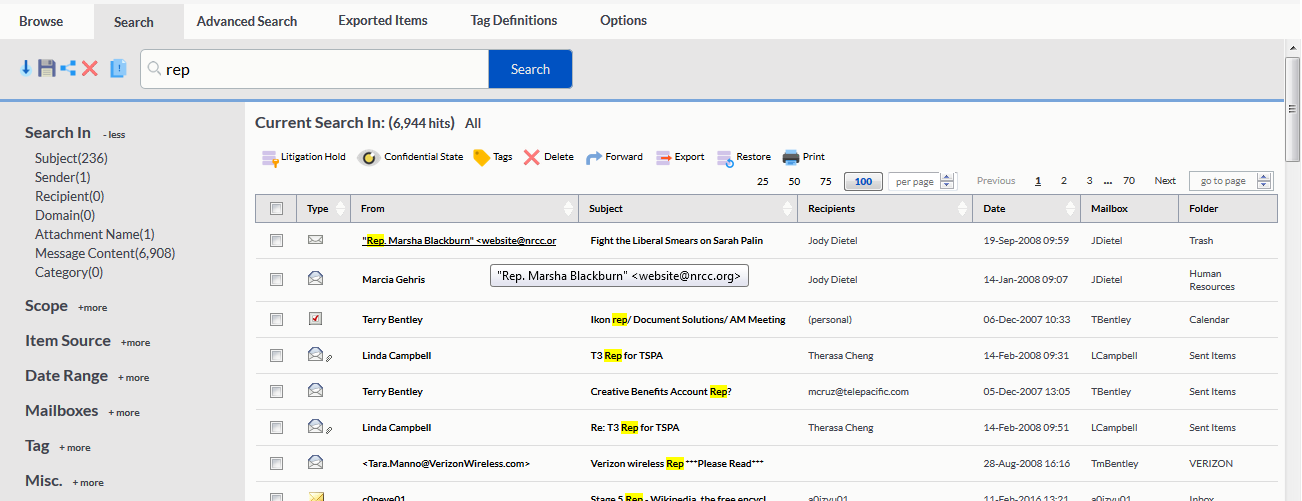This screenshot has width=1302, height=501.
Task: Switch to the Advanced Search tab
Action: [x=247, y=21]
